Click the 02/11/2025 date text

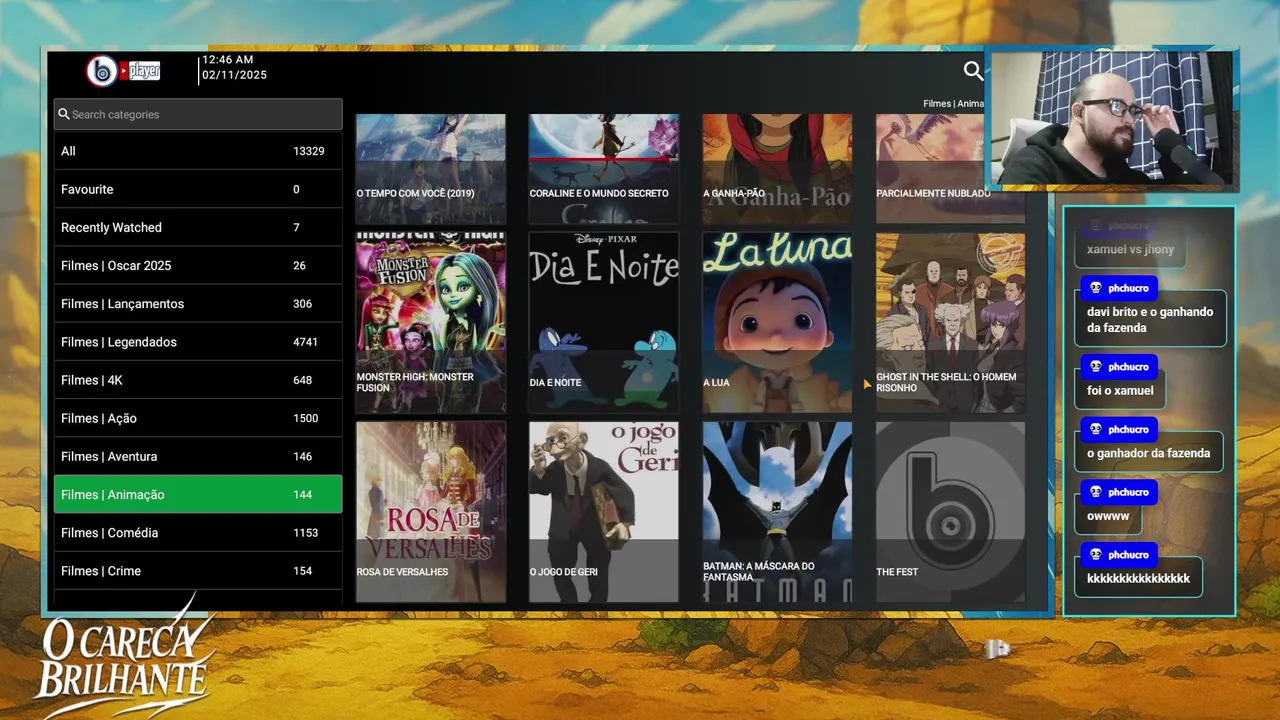tap(234, 75)
